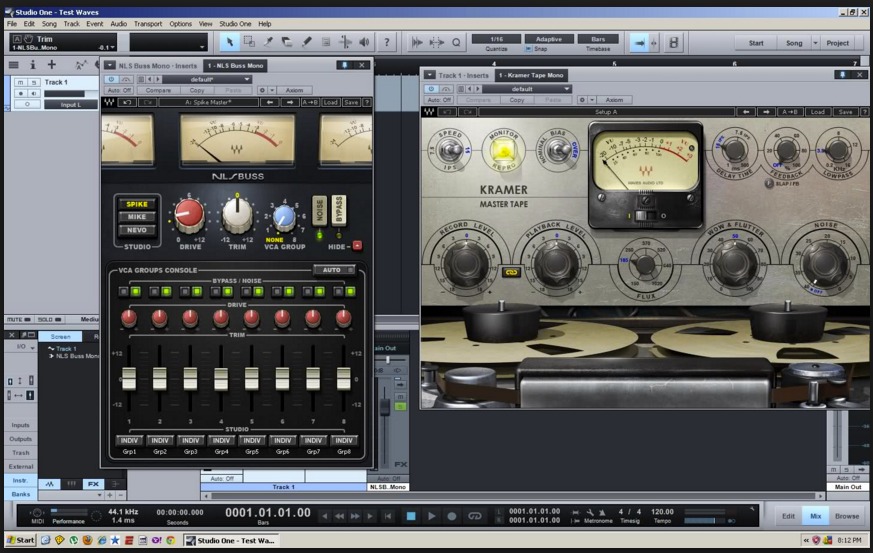
Task: Select the SPIKE studio button
Action: [137, 204]
